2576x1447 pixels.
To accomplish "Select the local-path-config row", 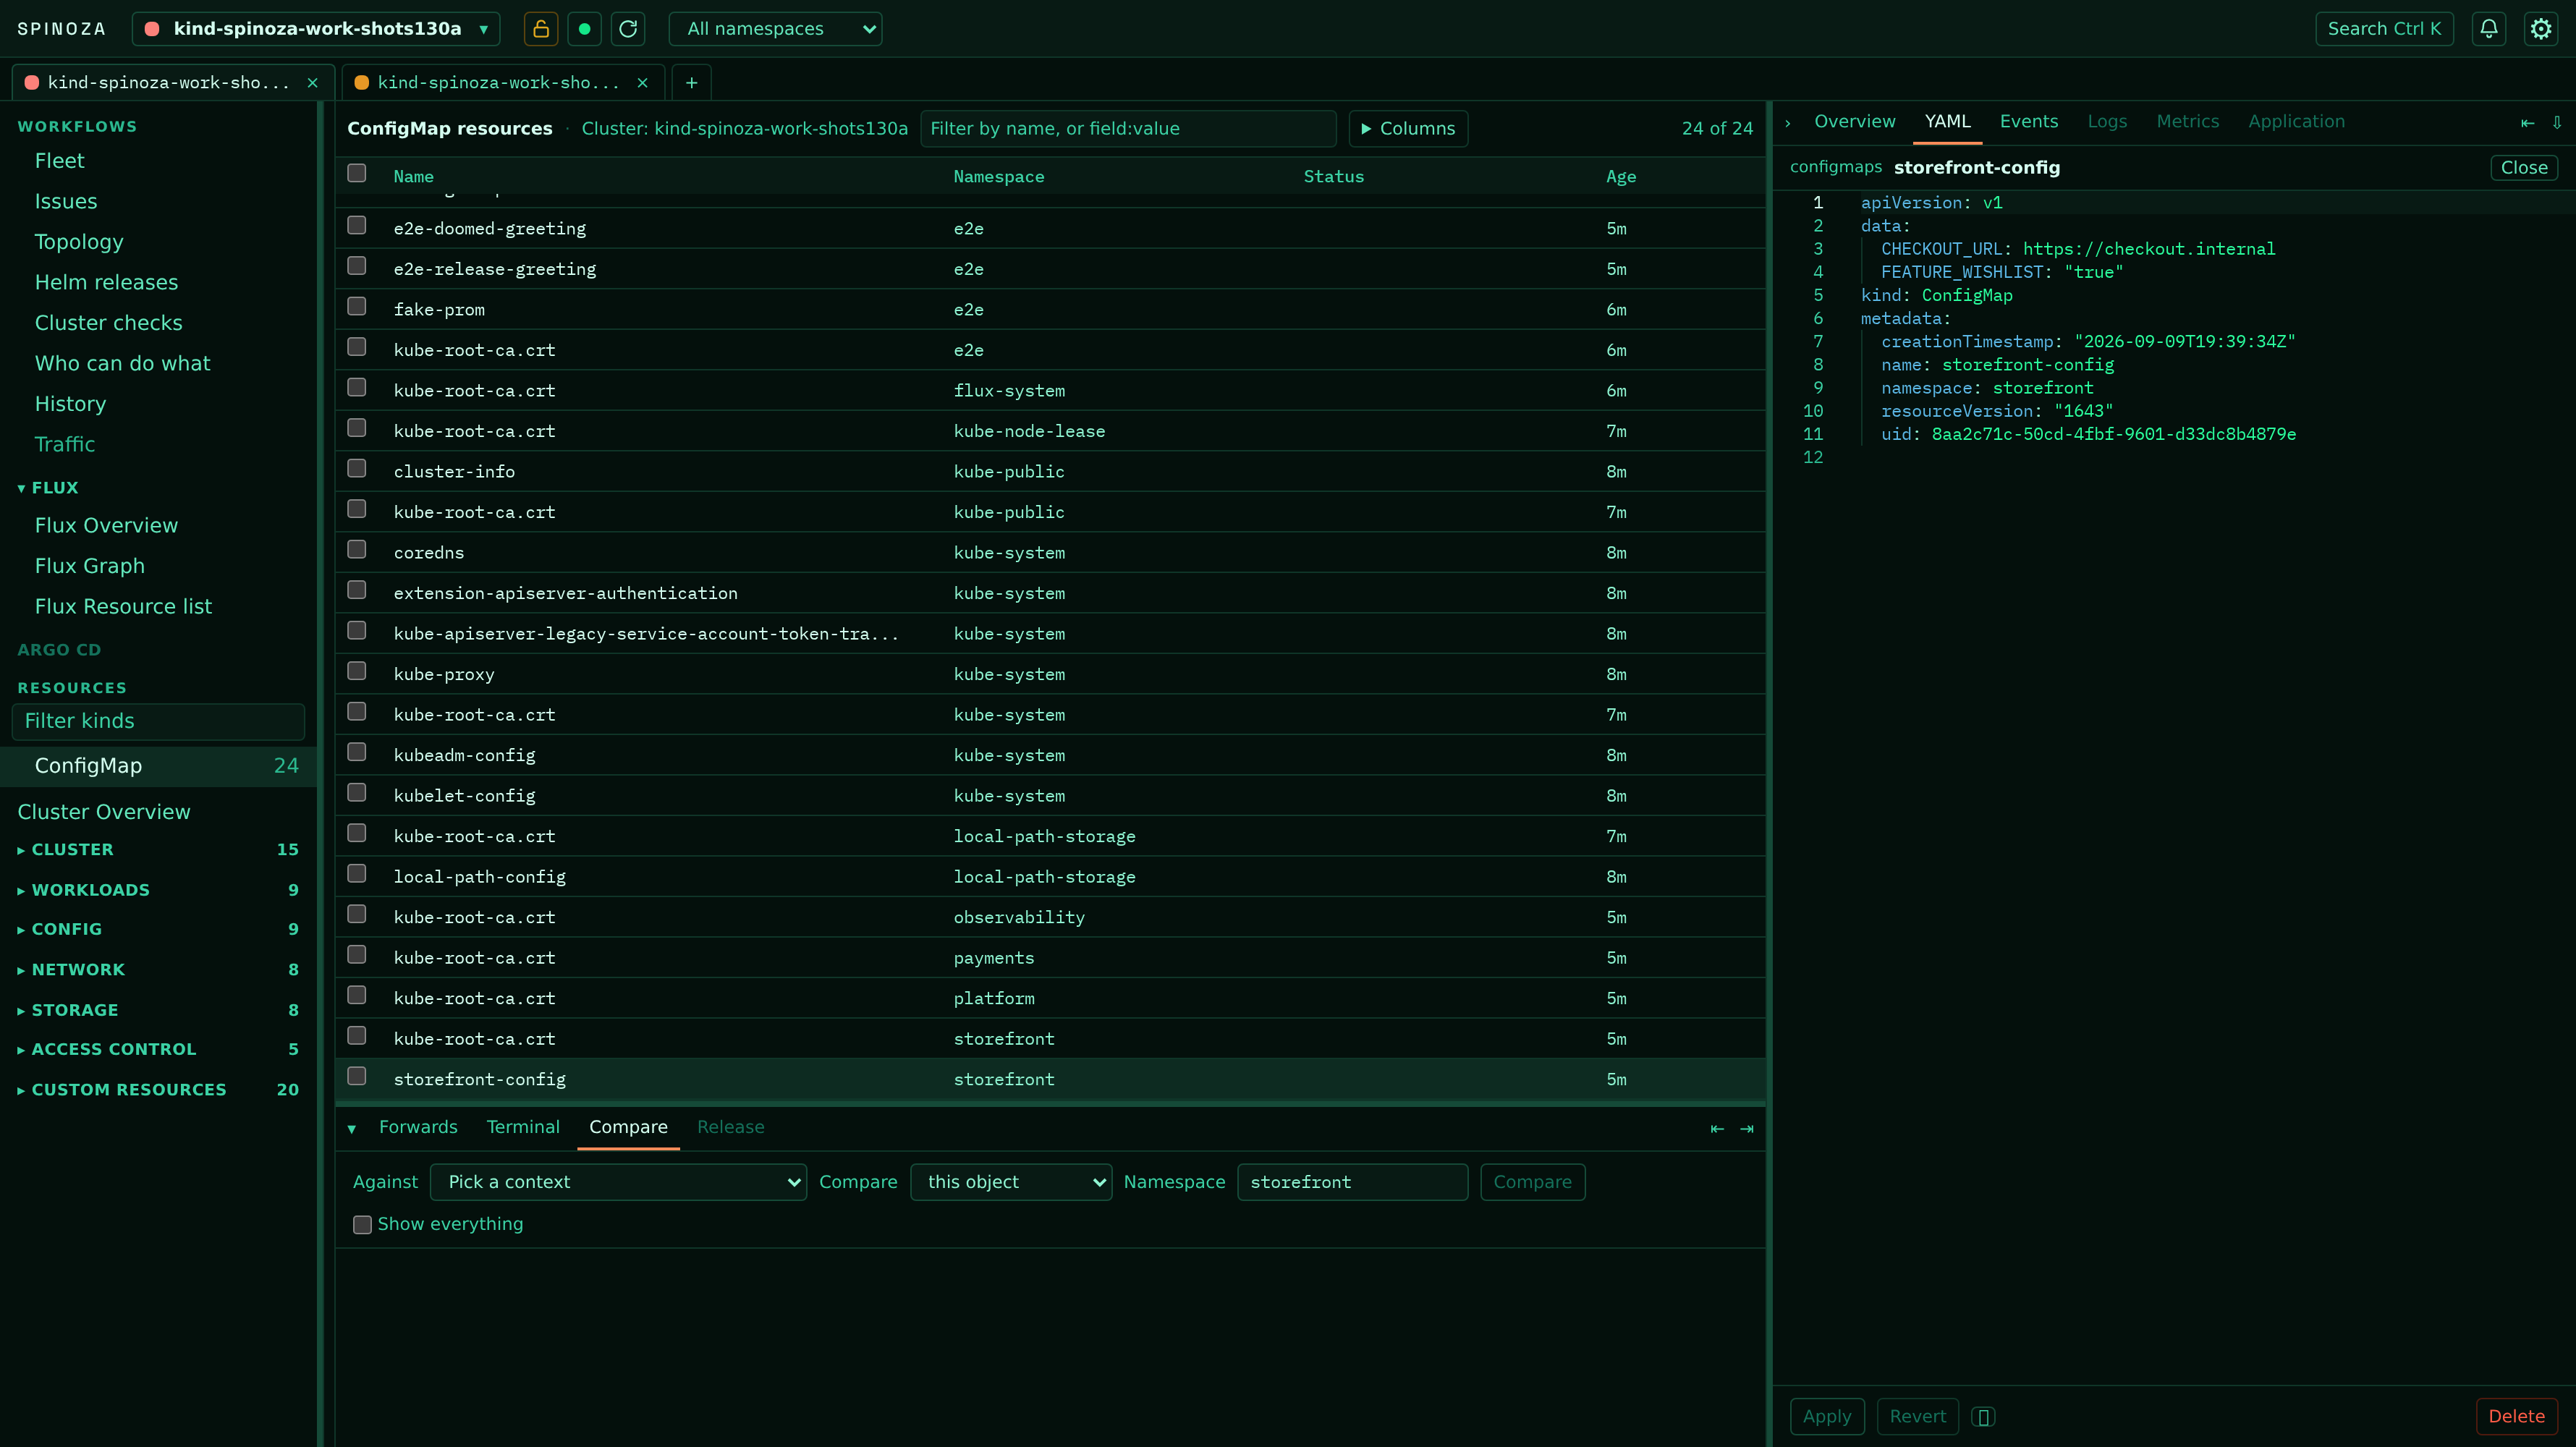I will click(1050, 877).
